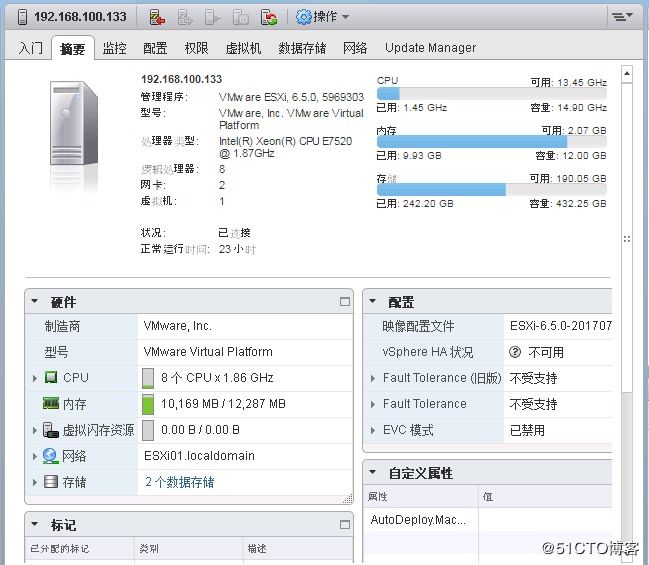Select the AutoDeploy.Mac... attribute row
Screen dimensions: 649x565
pos(488,520)
